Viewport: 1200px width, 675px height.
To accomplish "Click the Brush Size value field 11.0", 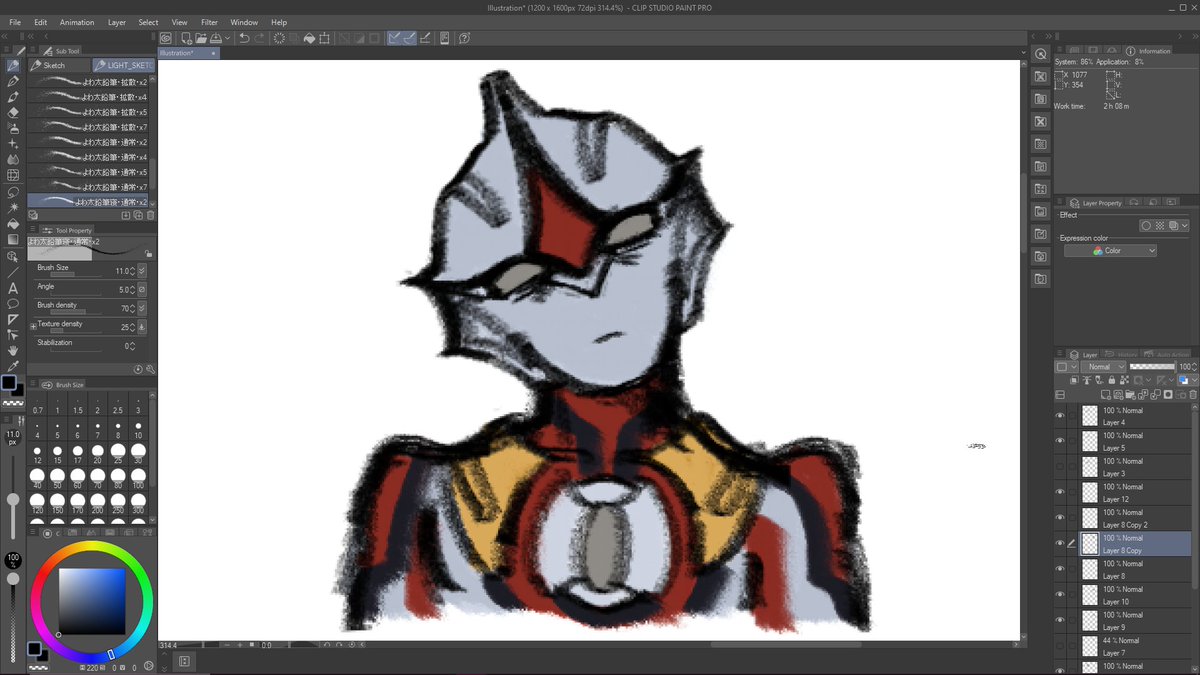I will tap(124, 271).
